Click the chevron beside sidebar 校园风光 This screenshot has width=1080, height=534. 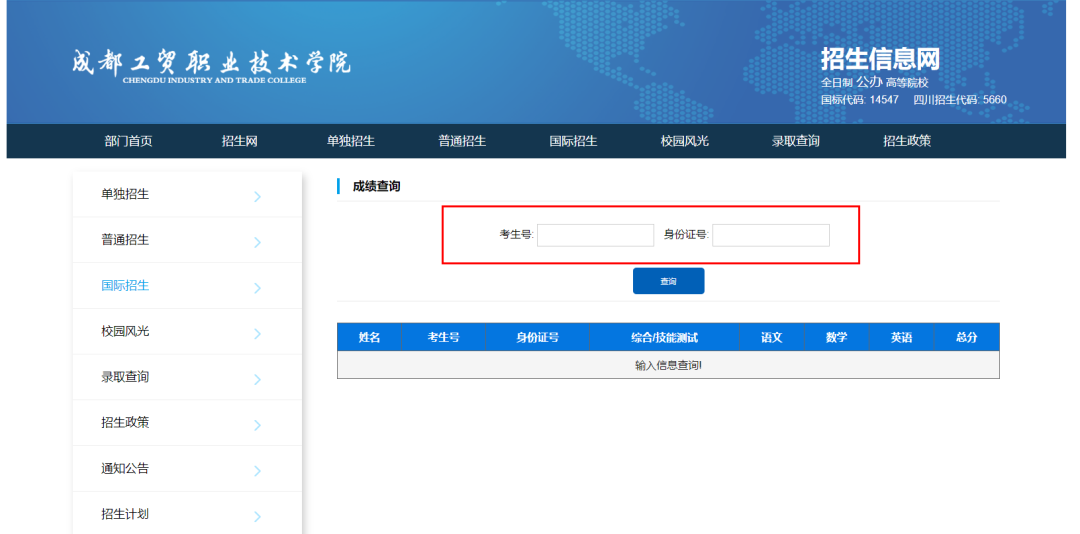tap(258, 334)
